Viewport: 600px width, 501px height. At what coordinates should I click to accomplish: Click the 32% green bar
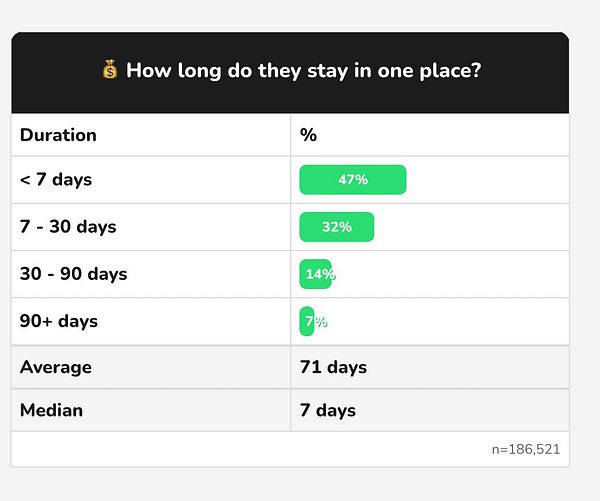tap(337, 227)
